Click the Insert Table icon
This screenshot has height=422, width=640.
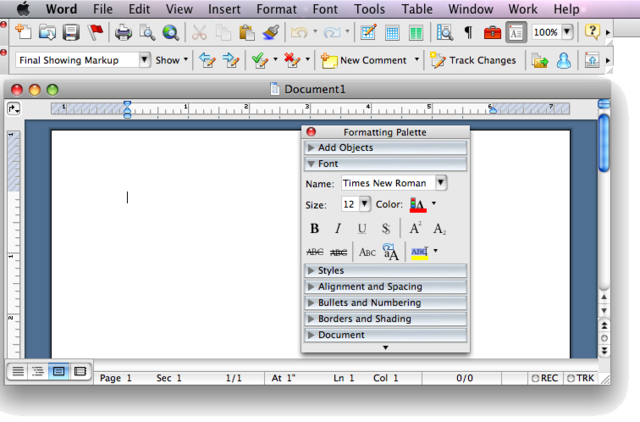pyautogui.click(x=392, y=33)
